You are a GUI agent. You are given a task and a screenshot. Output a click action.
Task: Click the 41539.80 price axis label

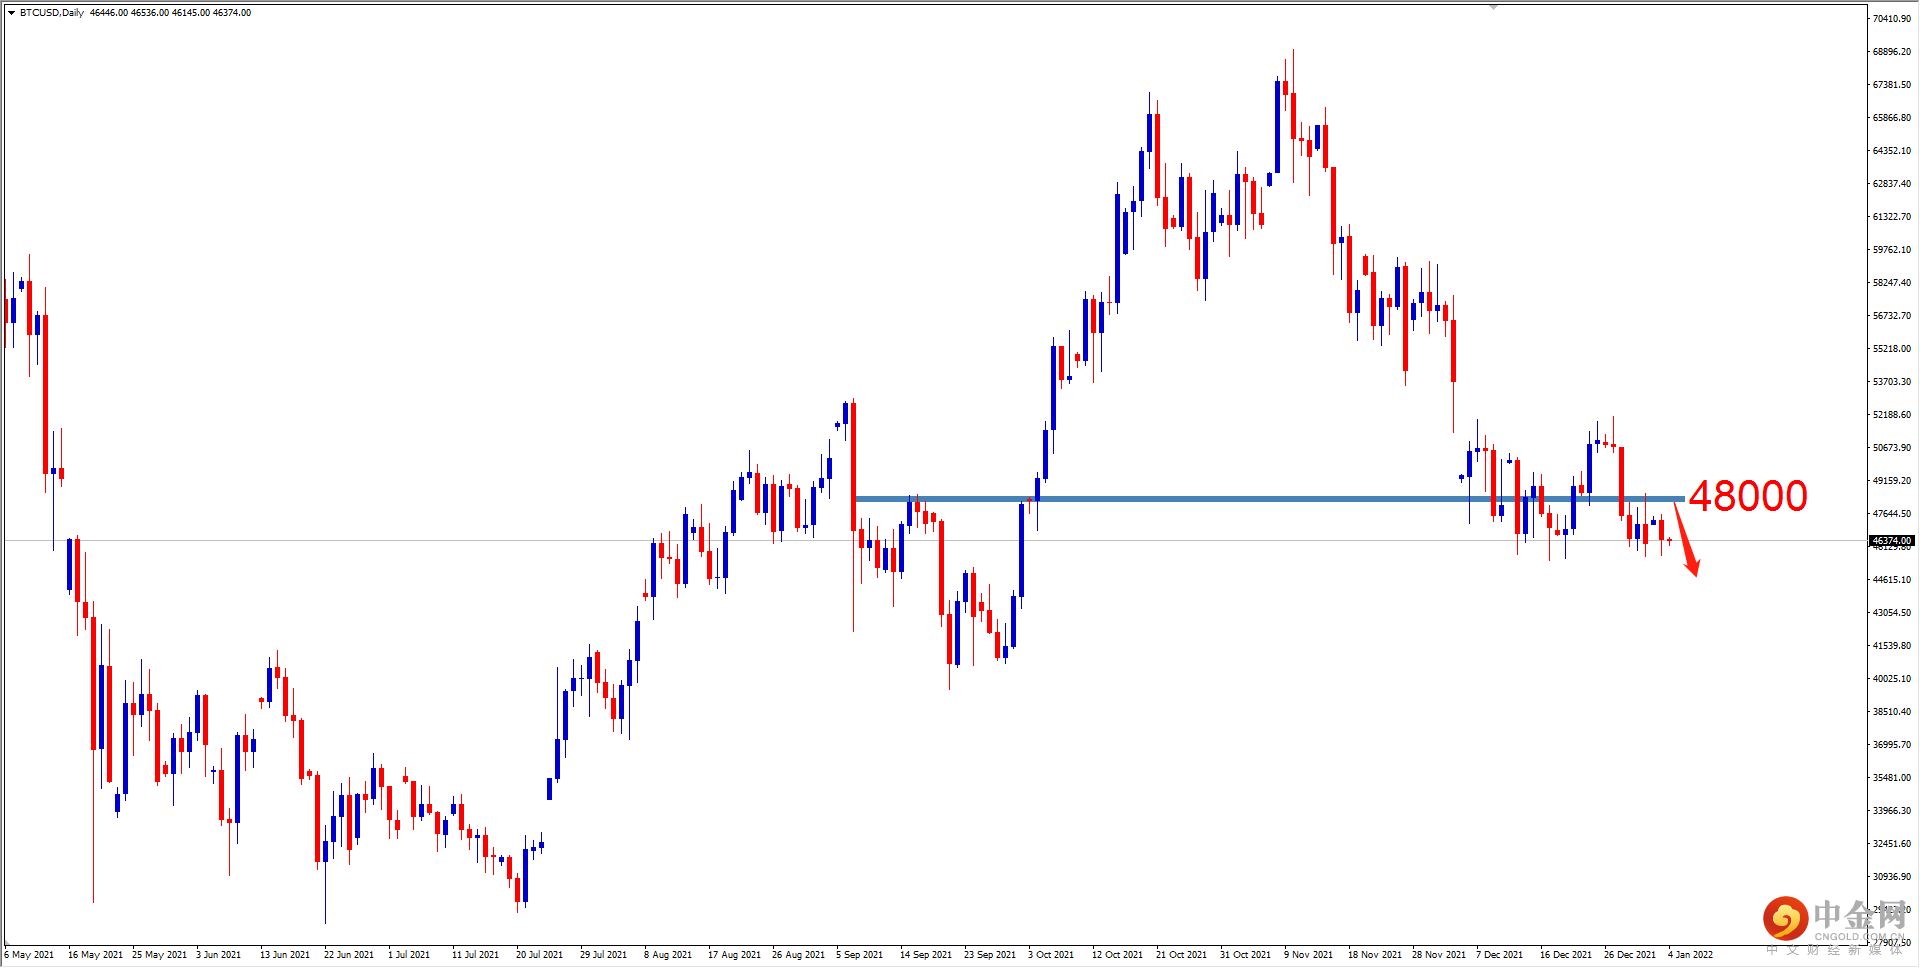pyautogui.click(x=1892, y=646)
